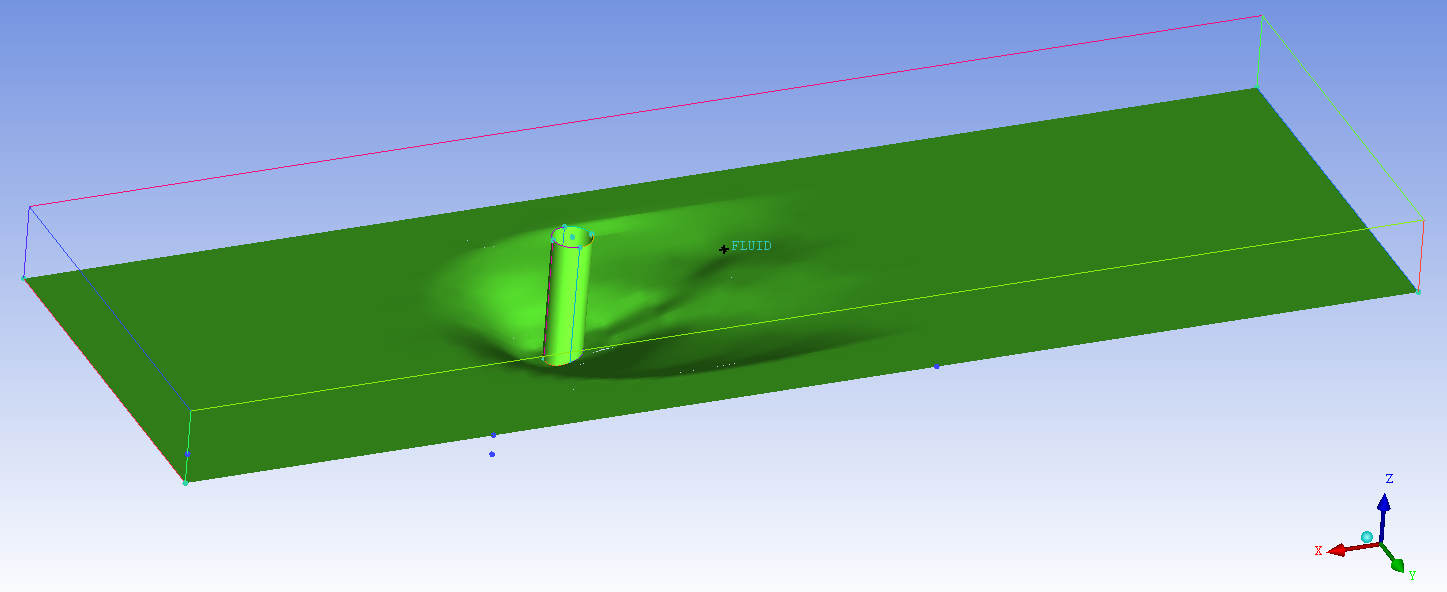Pick the circular top cap of the cylinder

click(572, 237)
